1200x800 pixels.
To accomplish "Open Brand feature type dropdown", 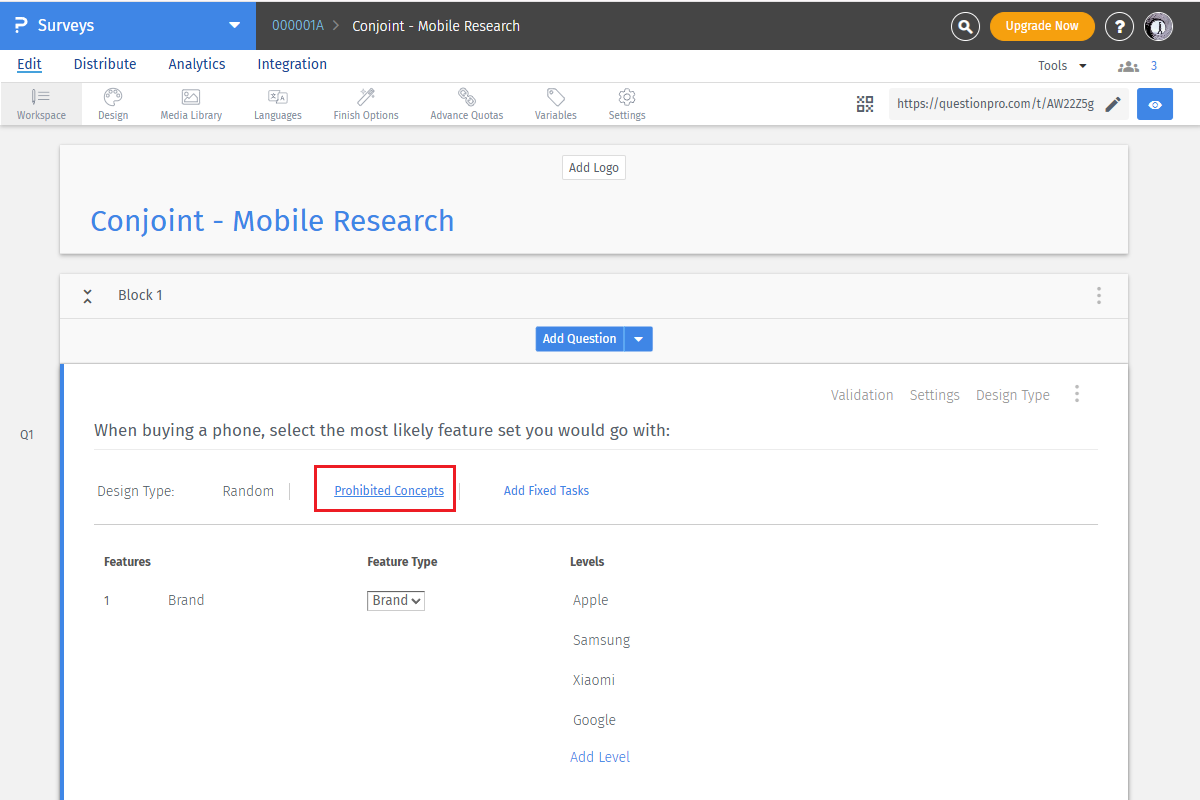I will click(x=396, y=601).
